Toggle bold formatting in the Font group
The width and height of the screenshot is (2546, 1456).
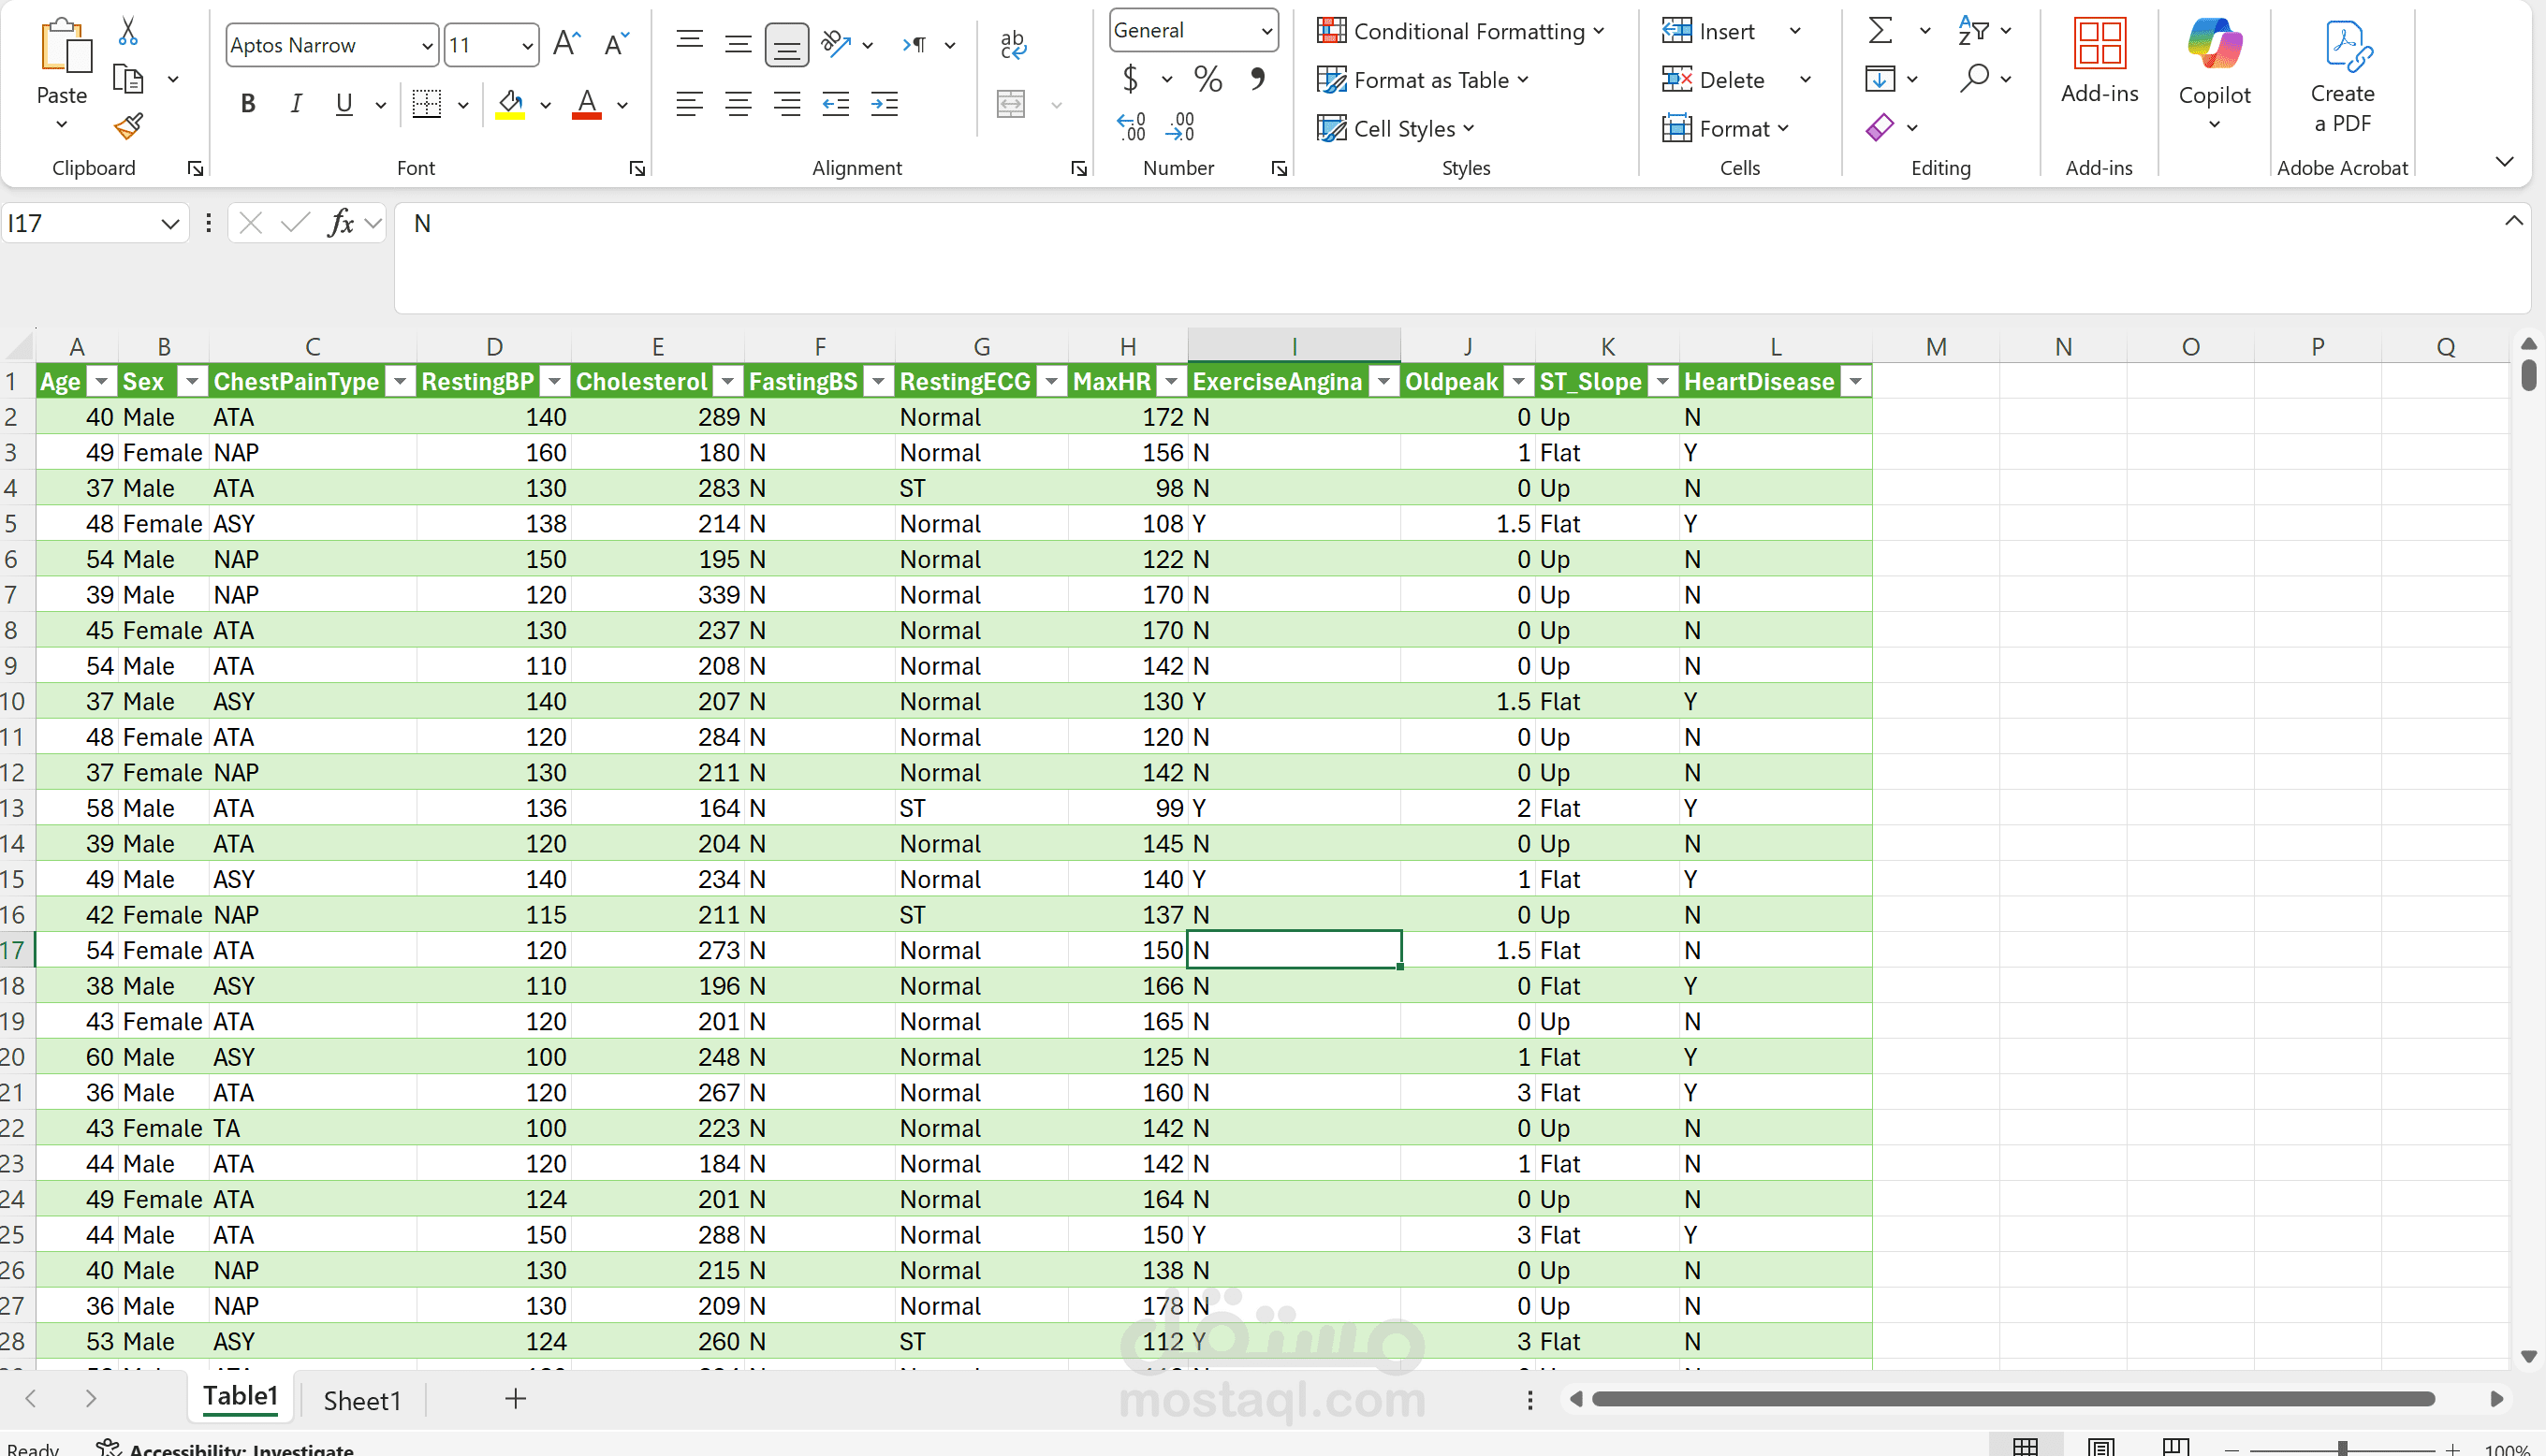[248, 103]
